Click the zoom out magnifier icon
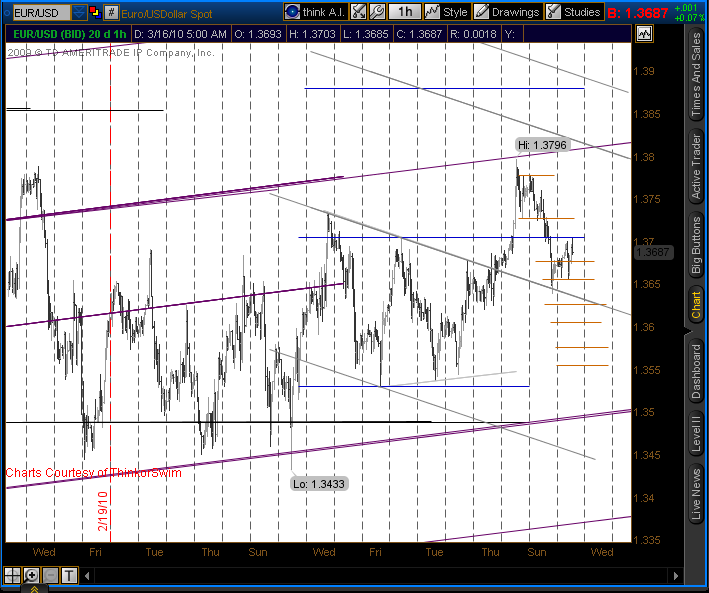709x593 pixels. (x=50, y=575)
